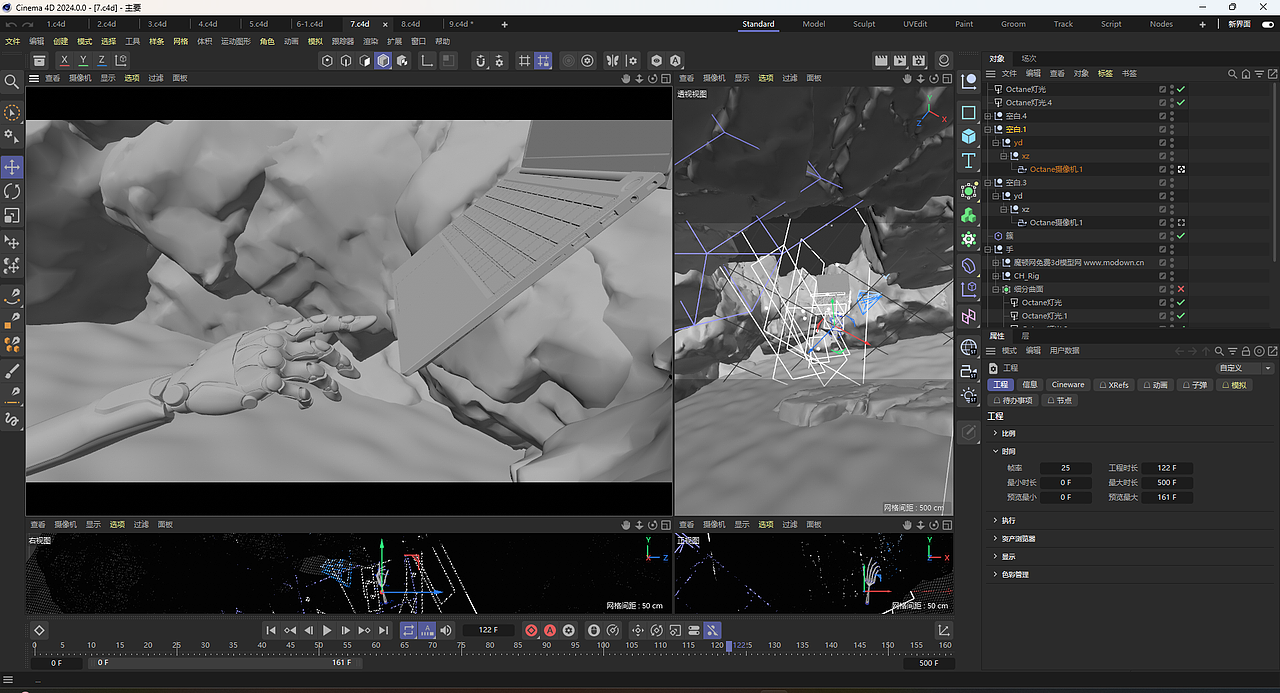Go to start of animation
Screen dimensions: 1280x693
pos(271,630)
